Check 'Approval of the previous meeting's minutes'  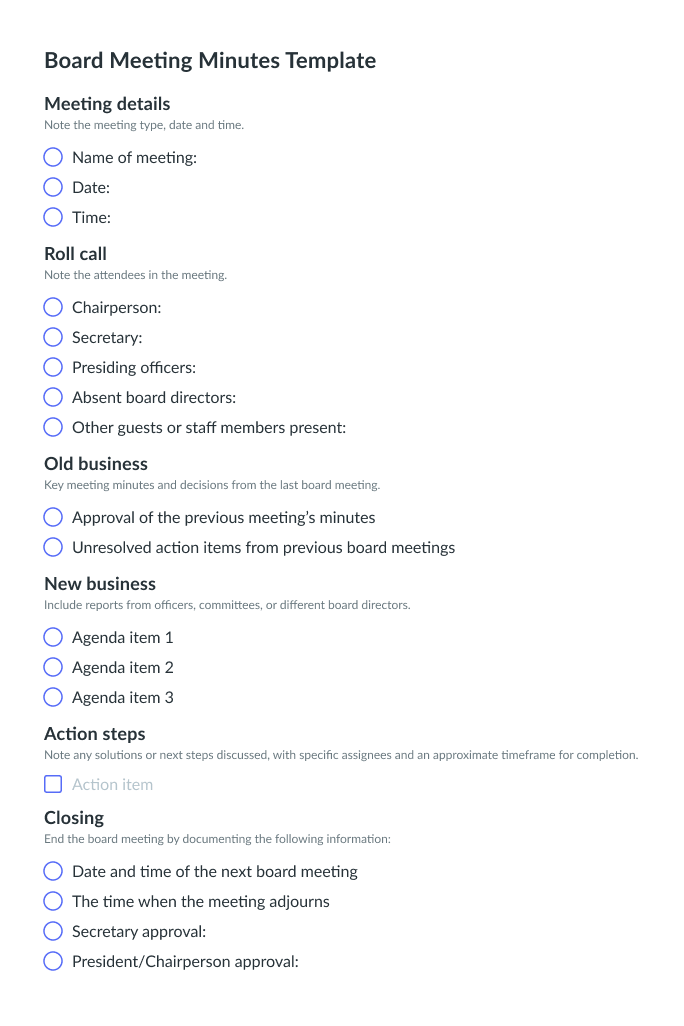tap(53, 517)
